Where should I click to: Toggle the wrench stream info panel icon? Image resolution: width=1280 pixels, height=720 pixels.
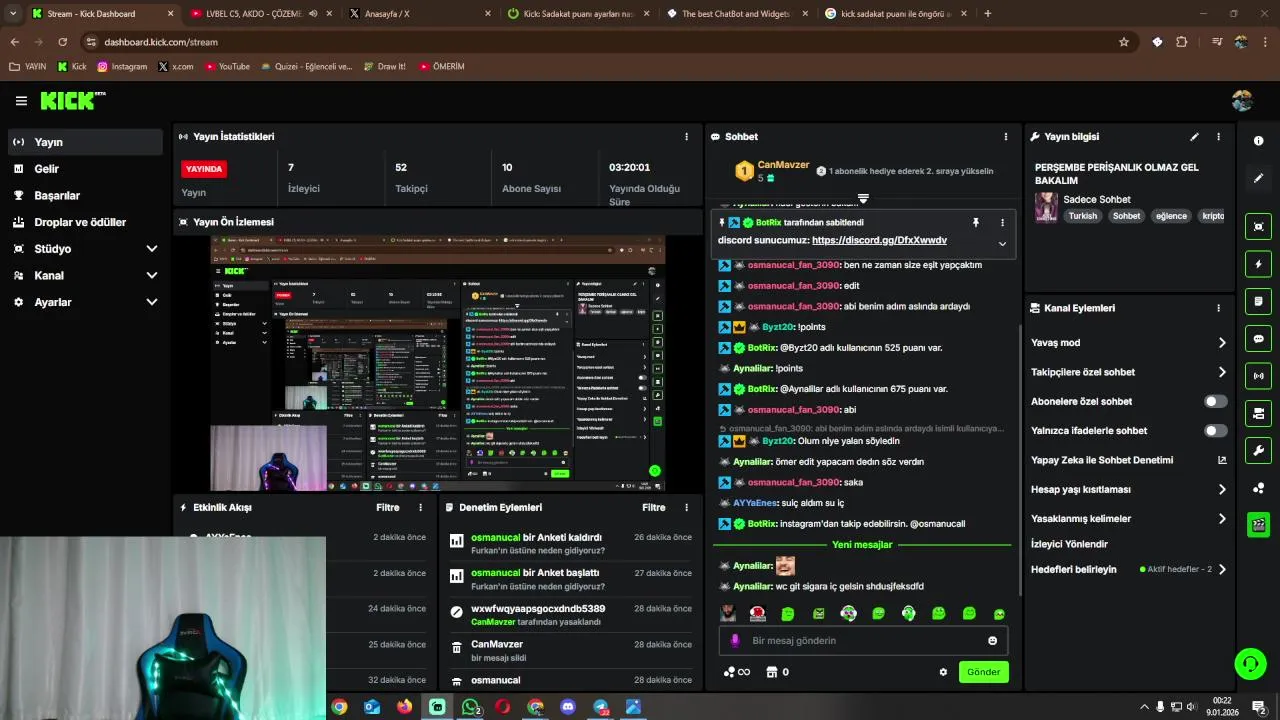coord(1258,450)
